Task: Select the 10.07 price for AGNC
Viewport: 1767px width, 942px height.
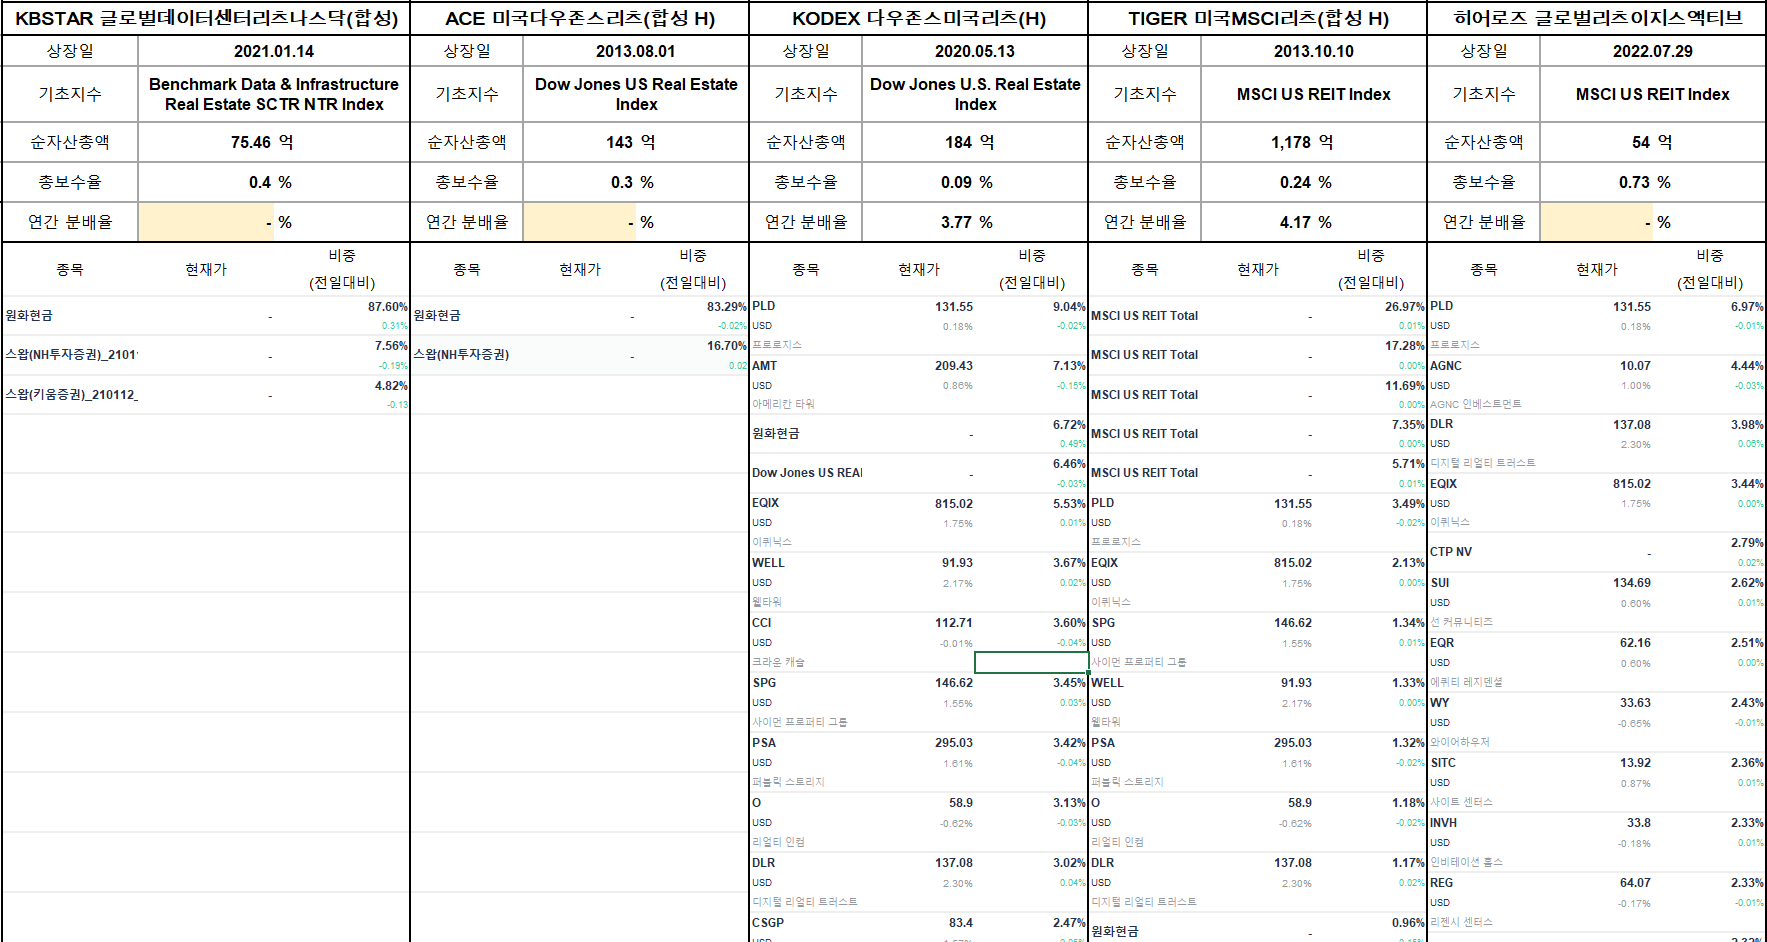Action: [x=1636, y=366]
